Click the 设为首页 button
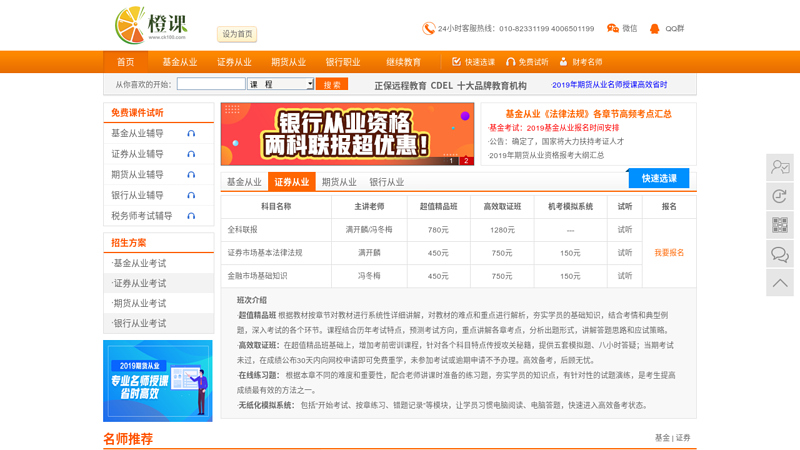 pyautogui.click(x=237, y=34)
